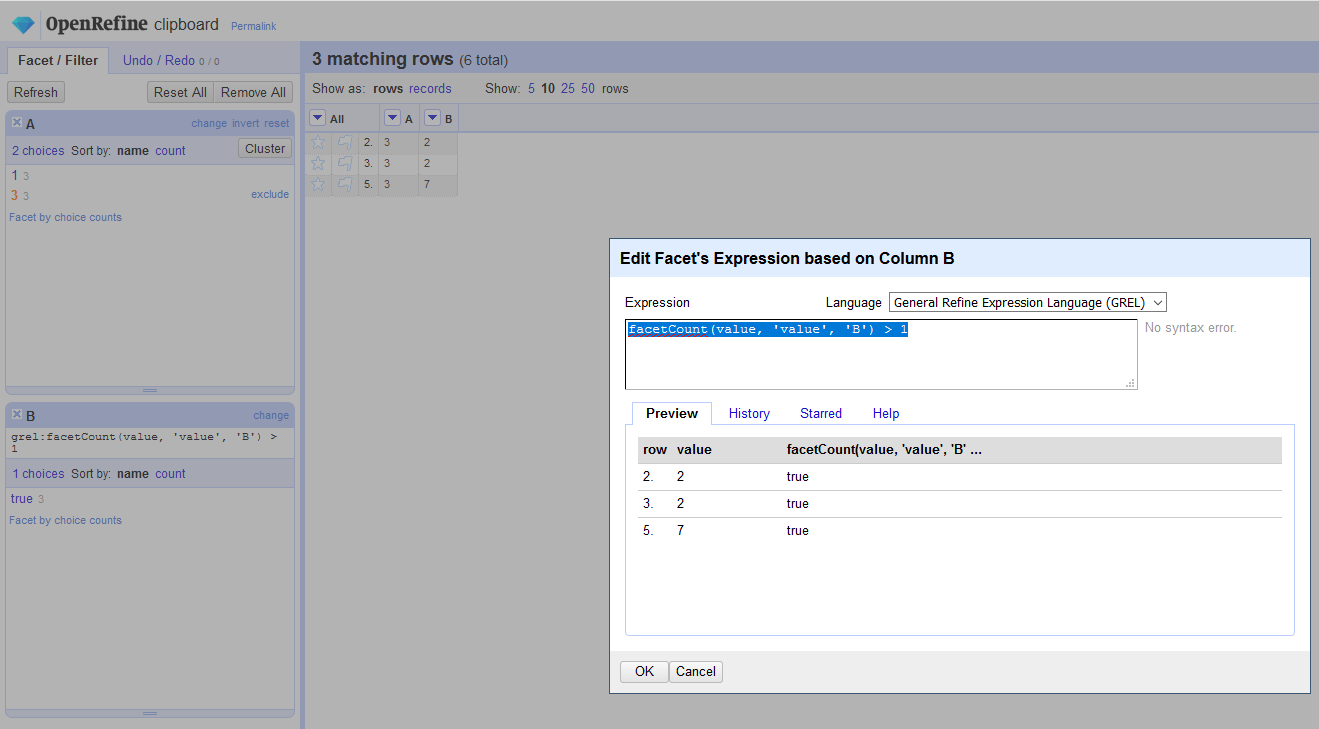Click change link in facet A
Viewport: 1319px width, 729px height.
(209, 124)
